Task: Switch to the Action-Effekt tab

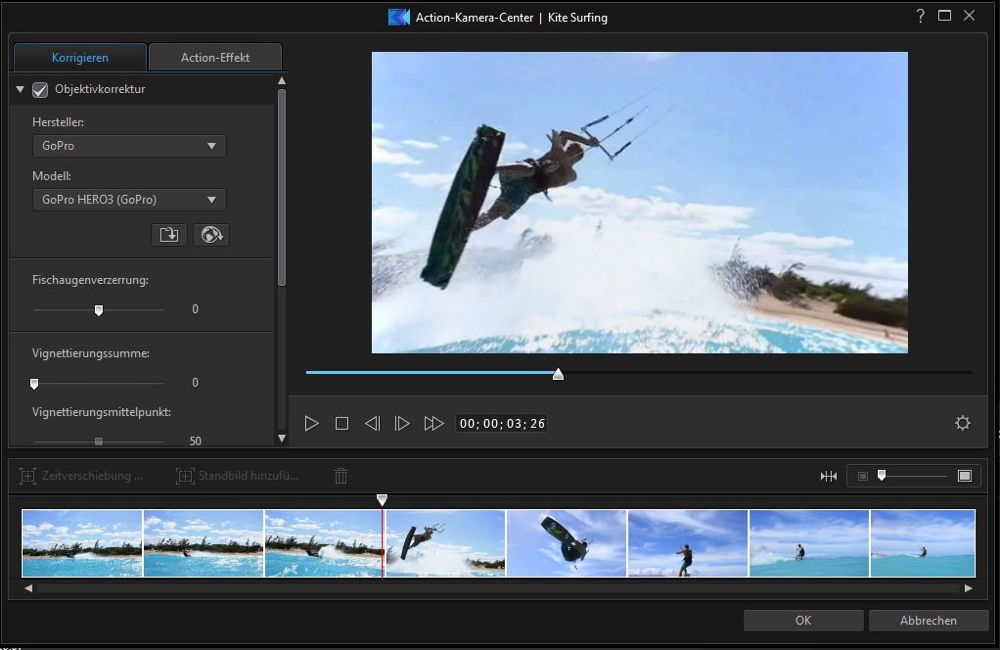Action: point(215,58)
